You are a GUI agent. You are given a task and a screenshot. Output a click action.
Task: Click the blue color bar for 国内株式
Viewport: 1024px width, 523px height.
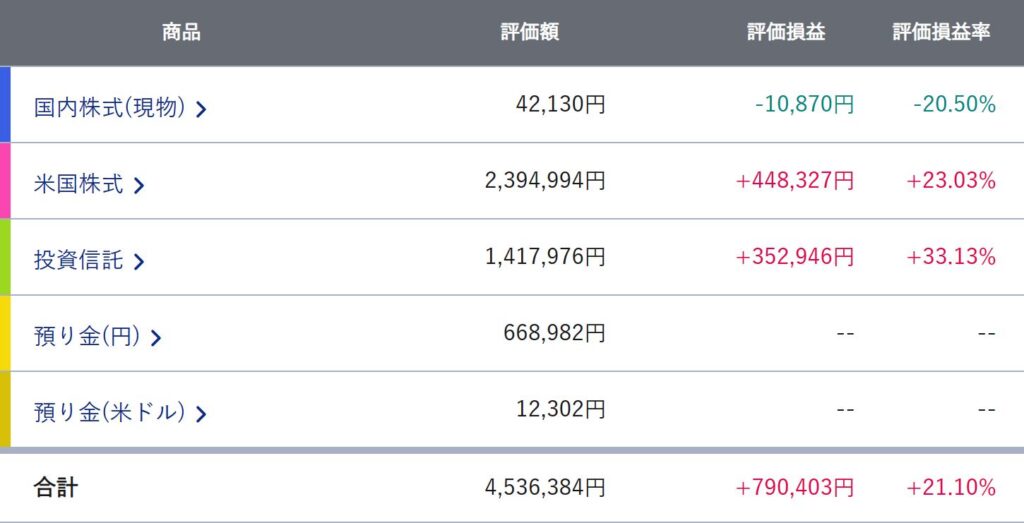click(5, 104)
